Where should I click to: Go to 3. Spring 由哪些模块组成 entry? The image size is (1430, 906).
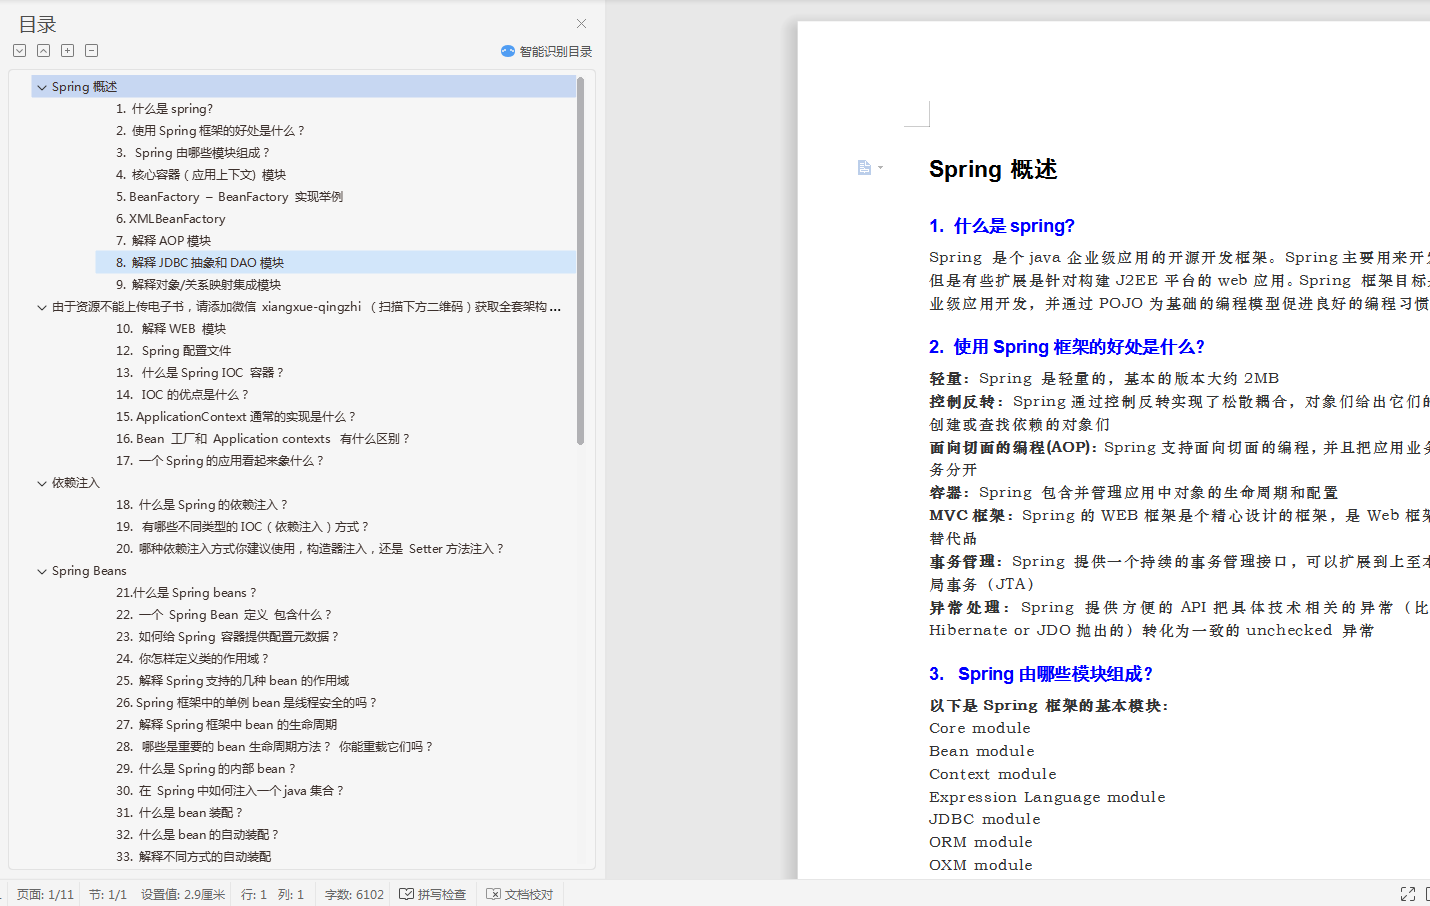click(x=193, y=153)
